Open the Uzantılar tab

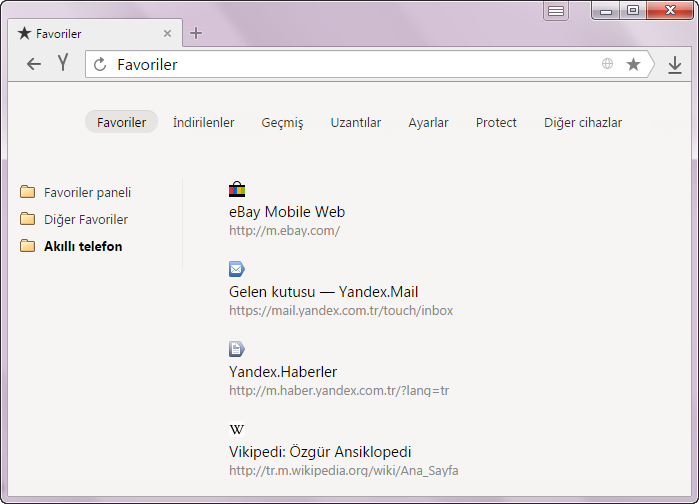tap(355, 122)
